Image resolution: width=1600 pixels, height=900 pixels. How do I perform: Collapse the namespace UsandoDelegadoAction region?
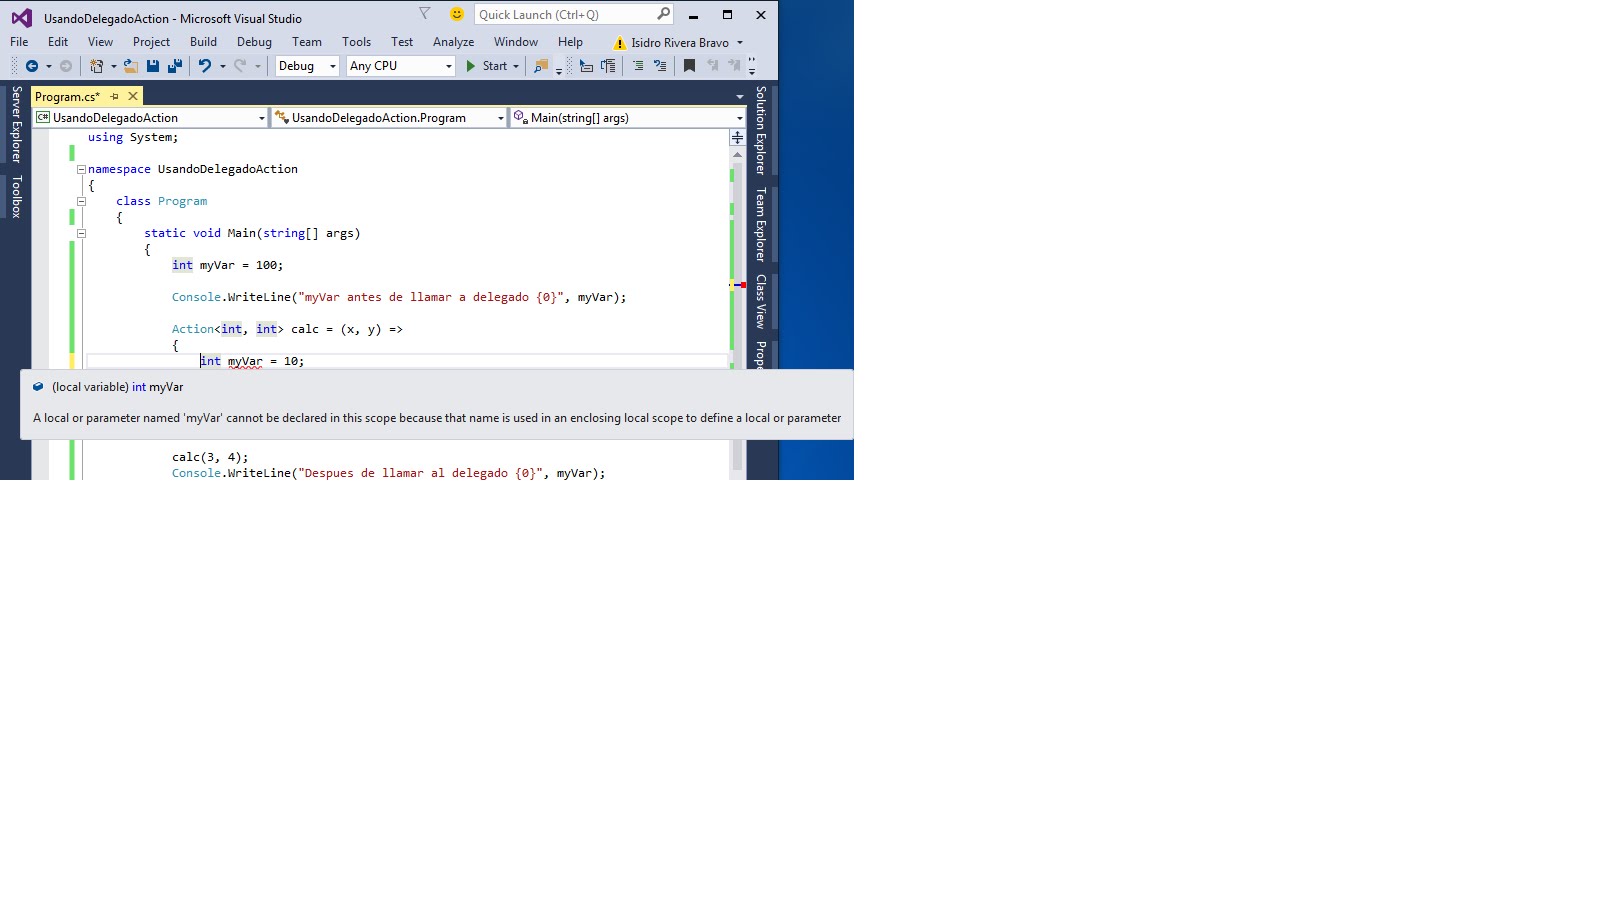pos(80,169)
